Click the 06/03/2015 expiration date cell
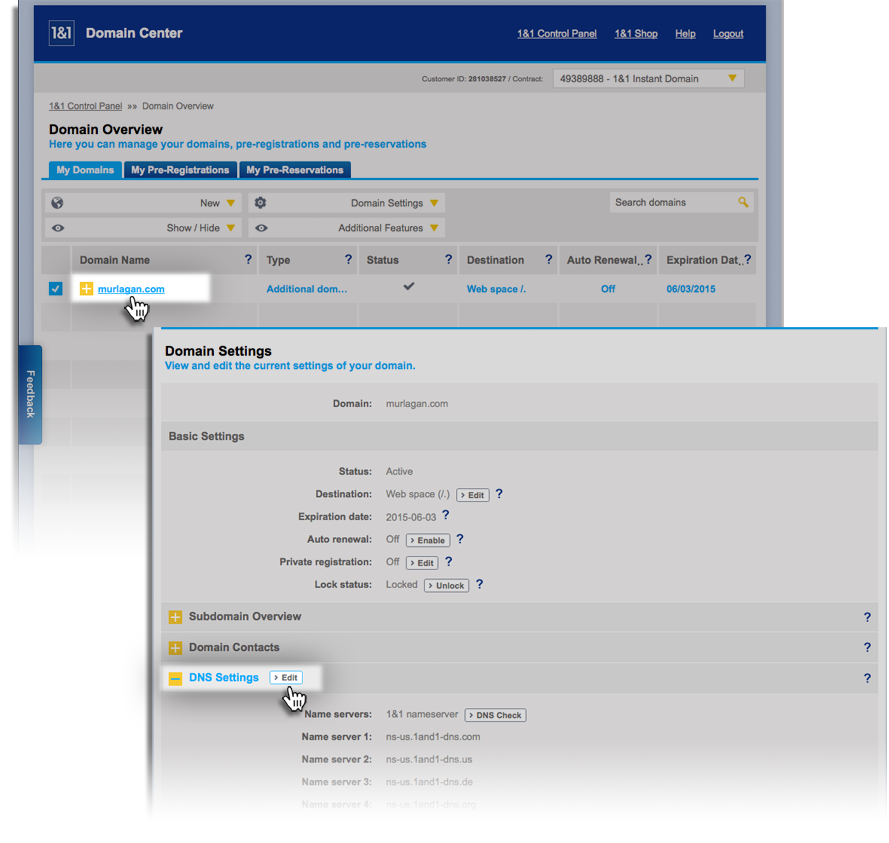This screenshot has height=843, width=889. coord(691,289)
